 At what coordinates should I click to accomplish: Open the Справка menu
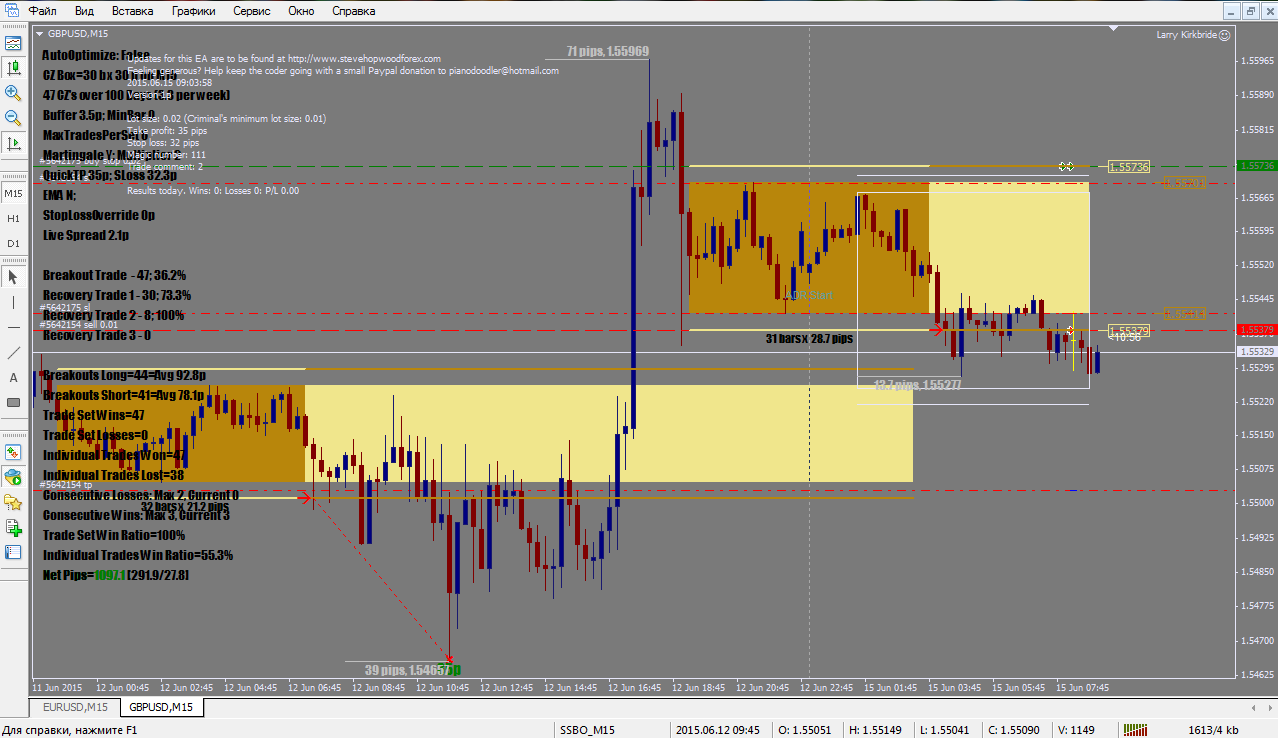pos(353,11)
